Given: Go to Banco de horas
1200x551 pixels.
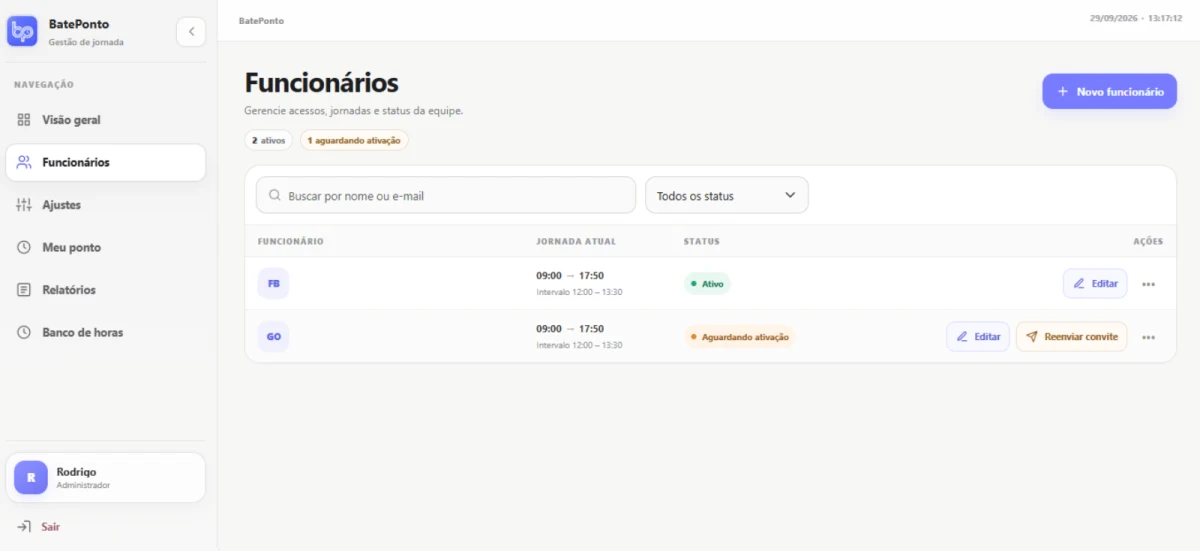Looking at the screenshot, I should 106,332.
